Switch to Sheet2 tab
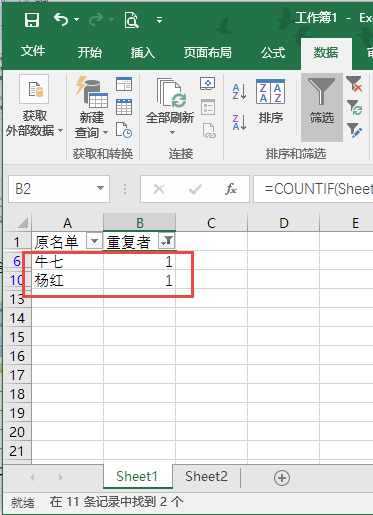This screenshot has height=515, width=373. [206, 477]
